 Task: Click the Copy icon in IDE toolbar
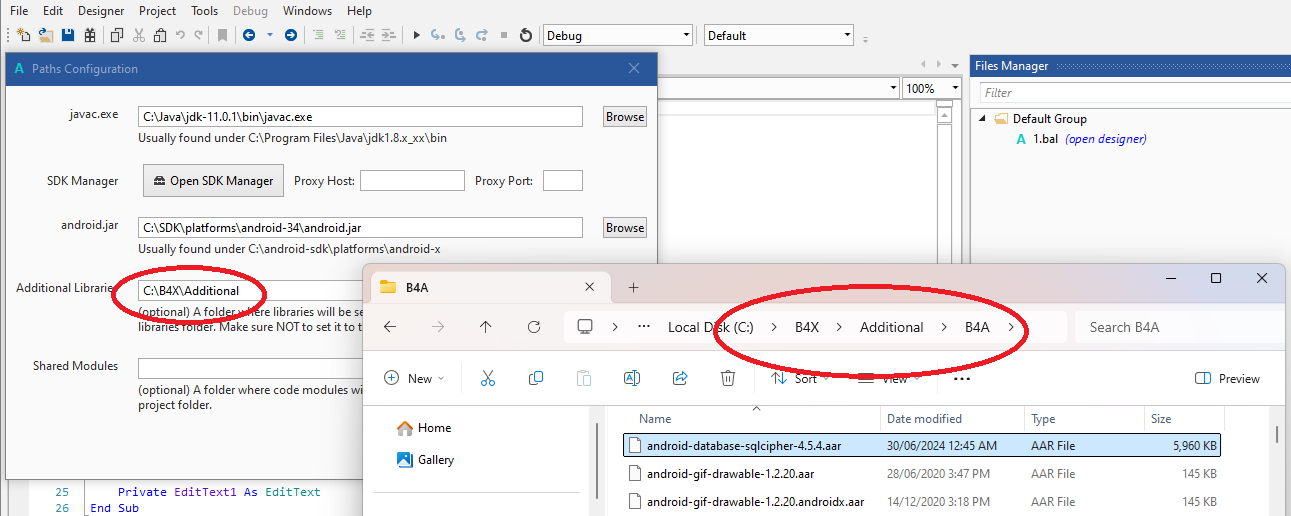[117, 35]
